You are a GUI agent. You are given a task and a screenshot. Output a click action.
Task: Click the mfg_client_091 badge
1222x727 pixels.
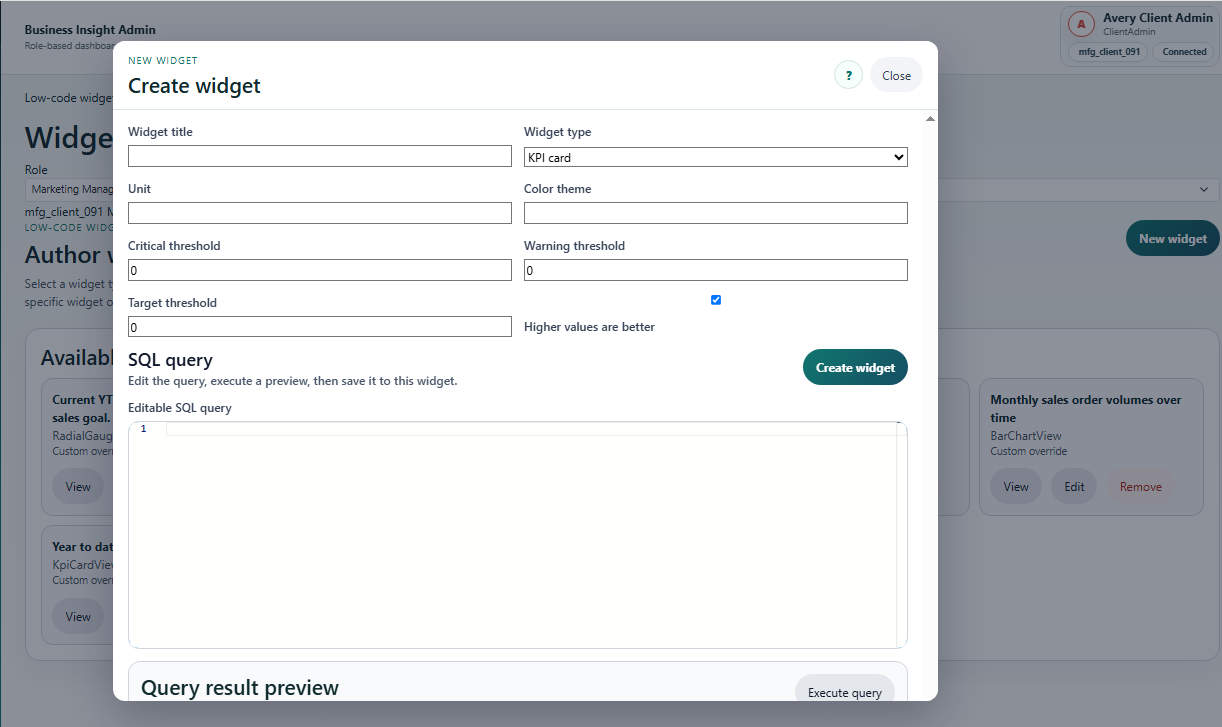[x=1109, y=52]
